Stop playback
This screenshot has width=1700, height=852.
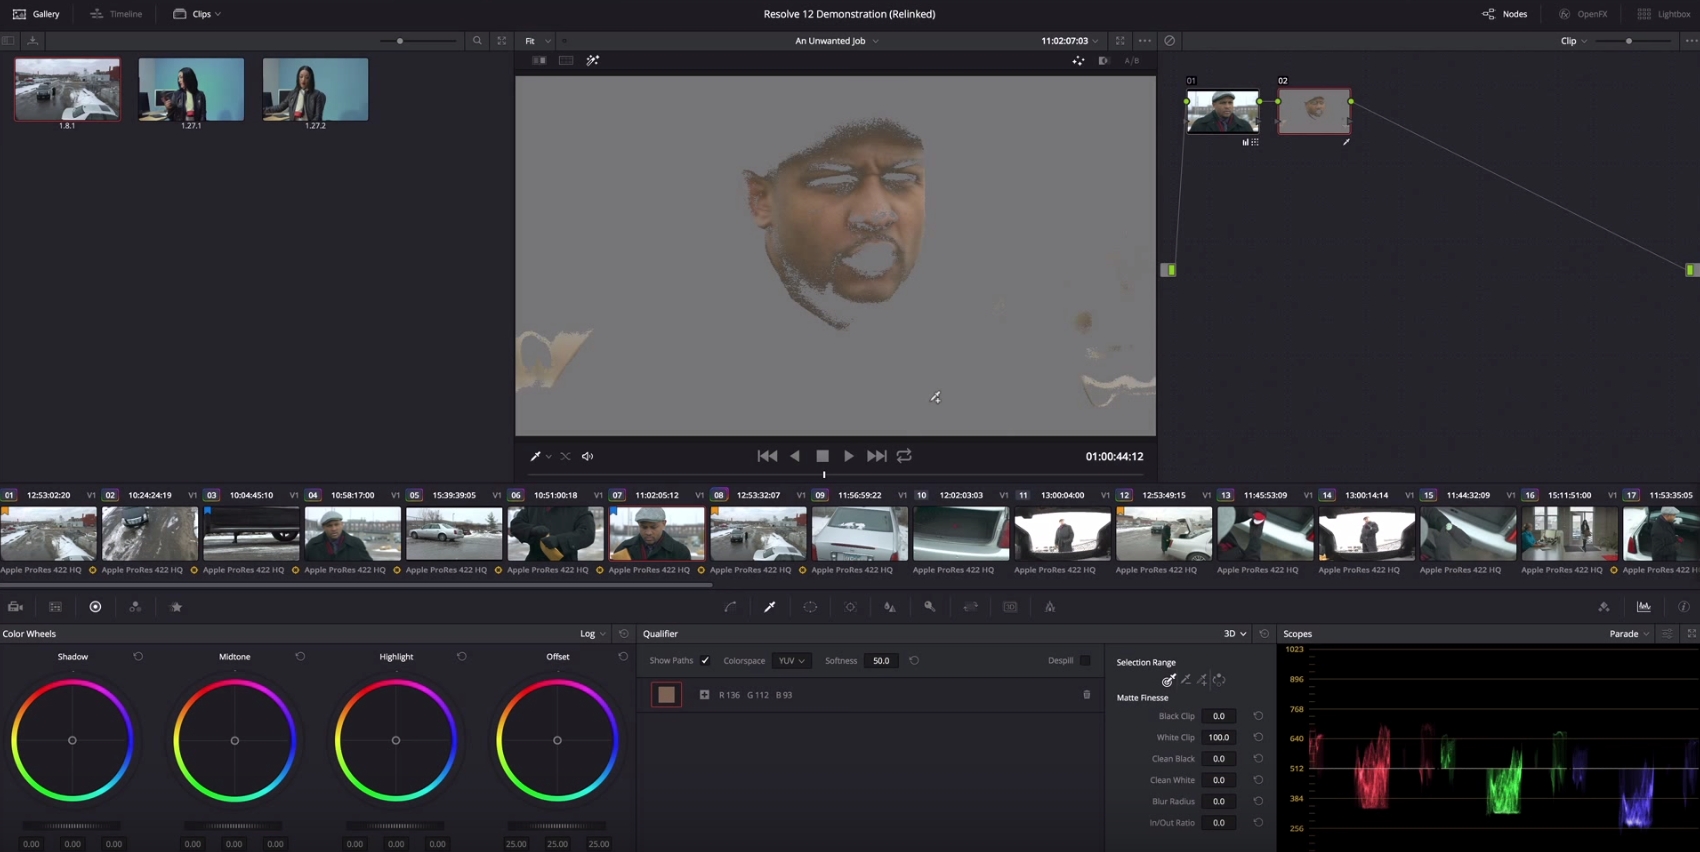(x=822, y=456)
